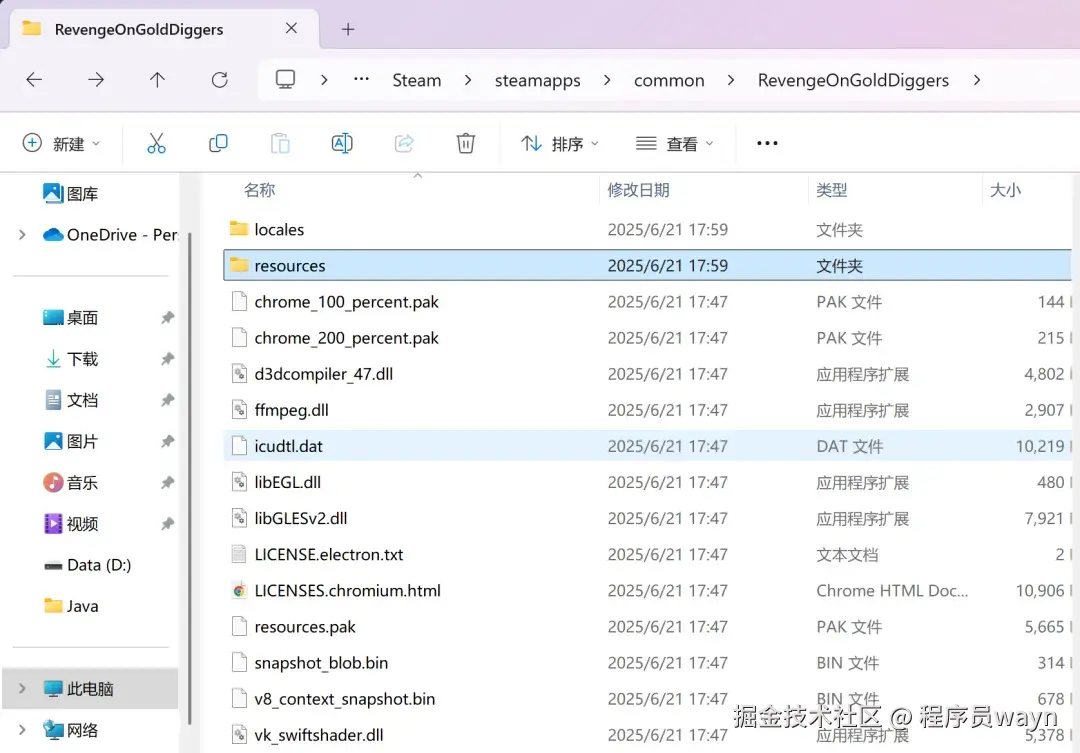1080x753 pixels.
Task: Expand the 网络 tree node
Action: tap(22, 730)
